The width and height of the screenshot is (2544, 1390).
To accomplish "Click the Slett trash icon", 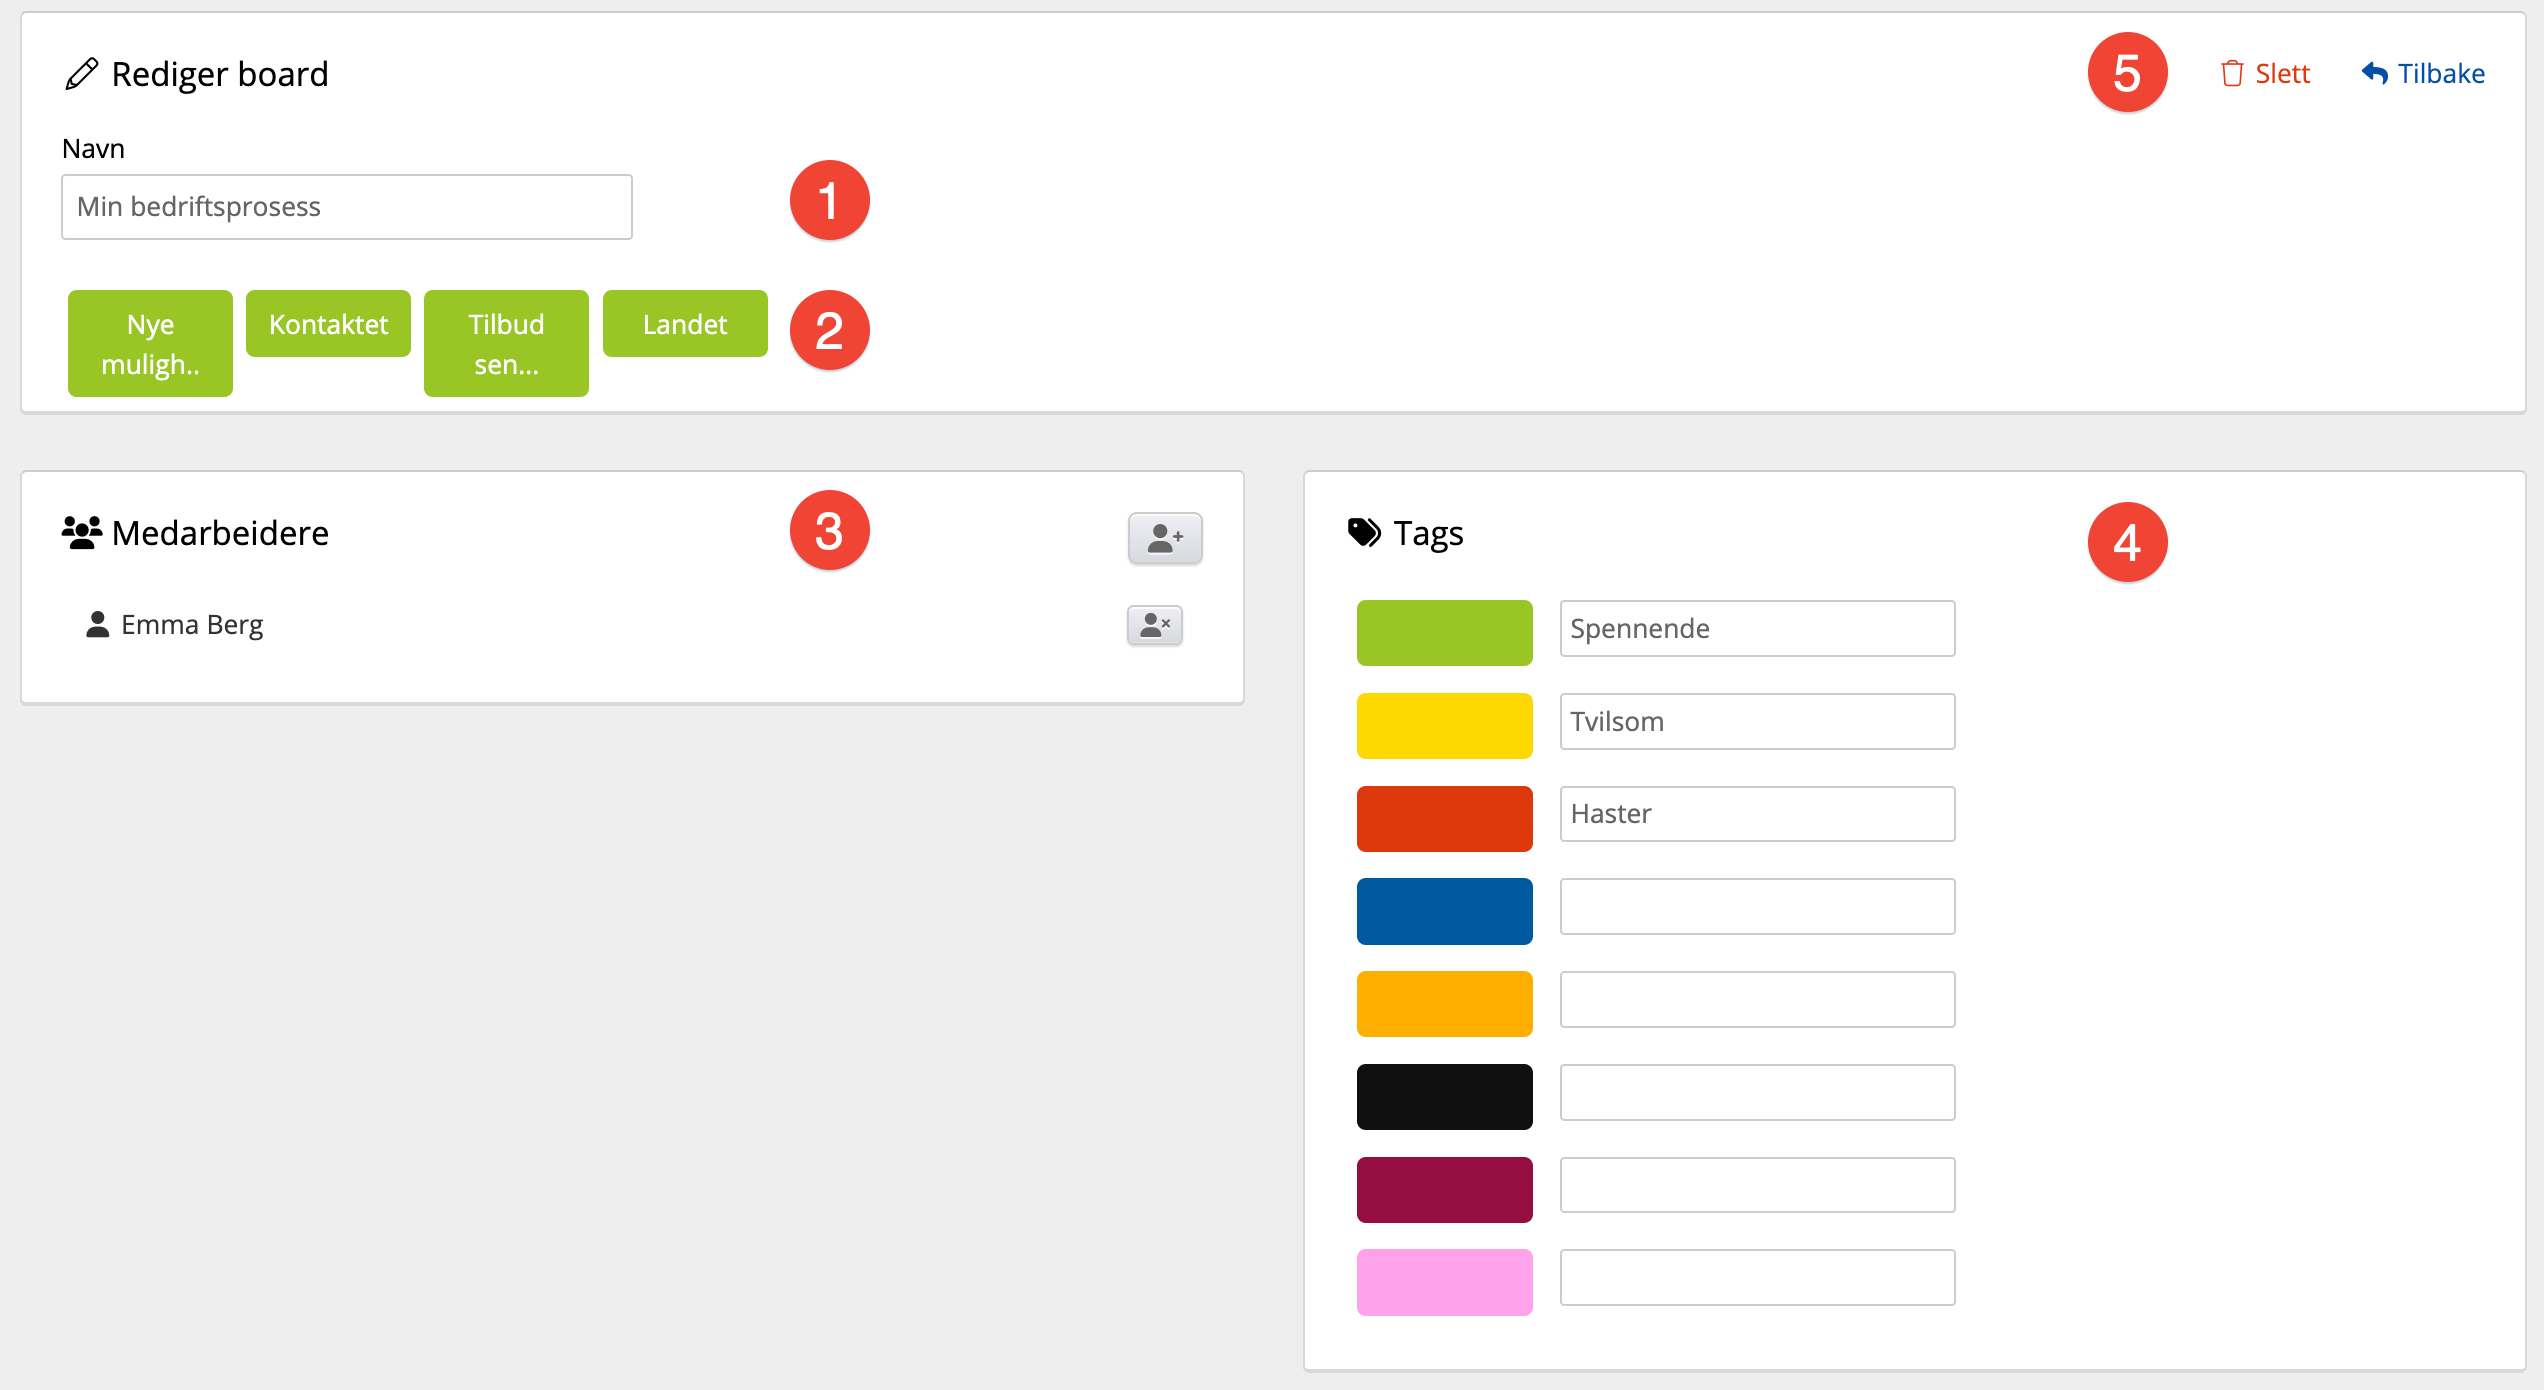I will (2232, 74).
